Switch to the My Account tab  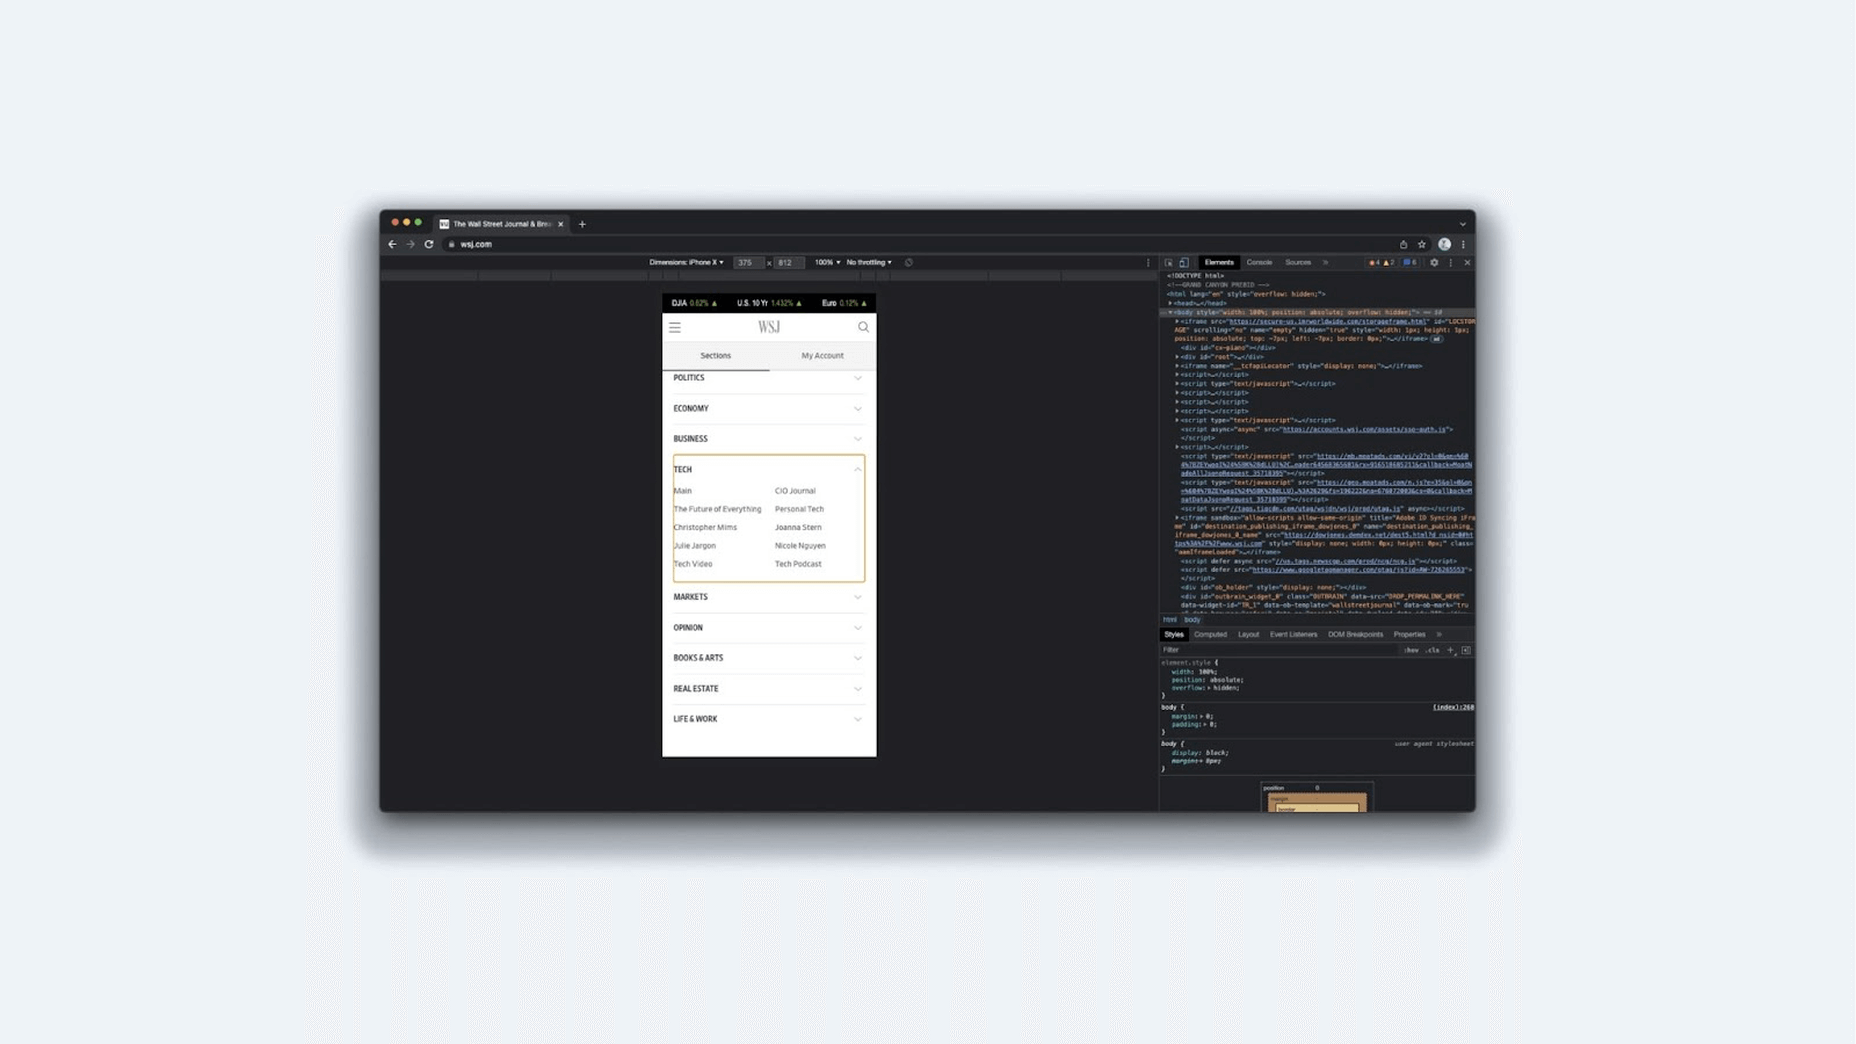(x=822, y=356)
